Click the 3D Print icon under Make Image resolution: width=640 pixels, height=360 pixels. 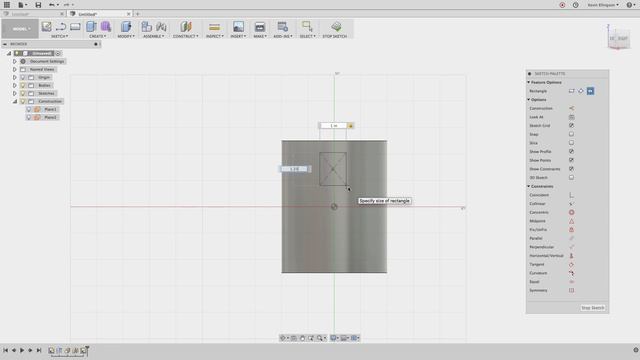(x=260, y=27)
